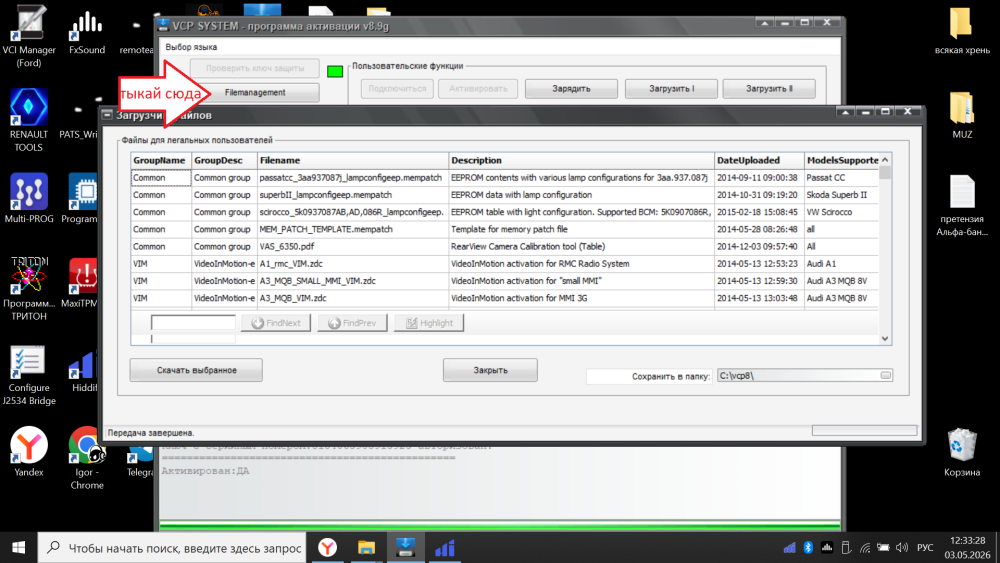
Task: Click the Windows Start button
Action: point(18,548)
